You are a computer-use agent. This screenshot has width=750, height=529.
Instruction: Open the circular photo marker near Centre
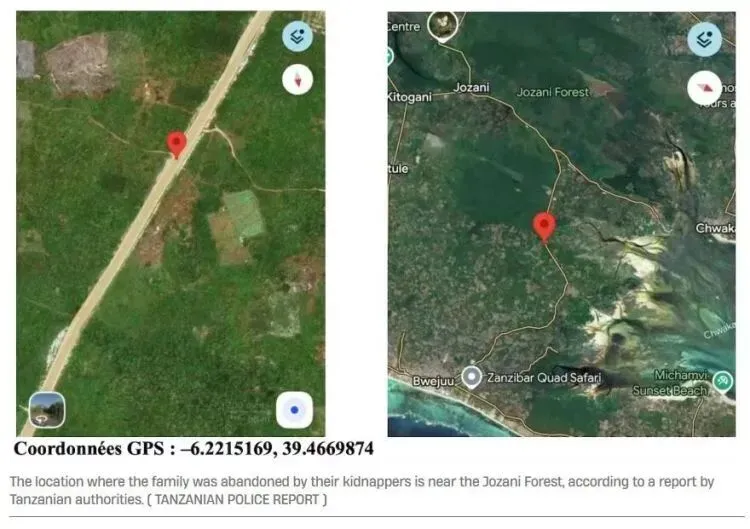[443, 26]
